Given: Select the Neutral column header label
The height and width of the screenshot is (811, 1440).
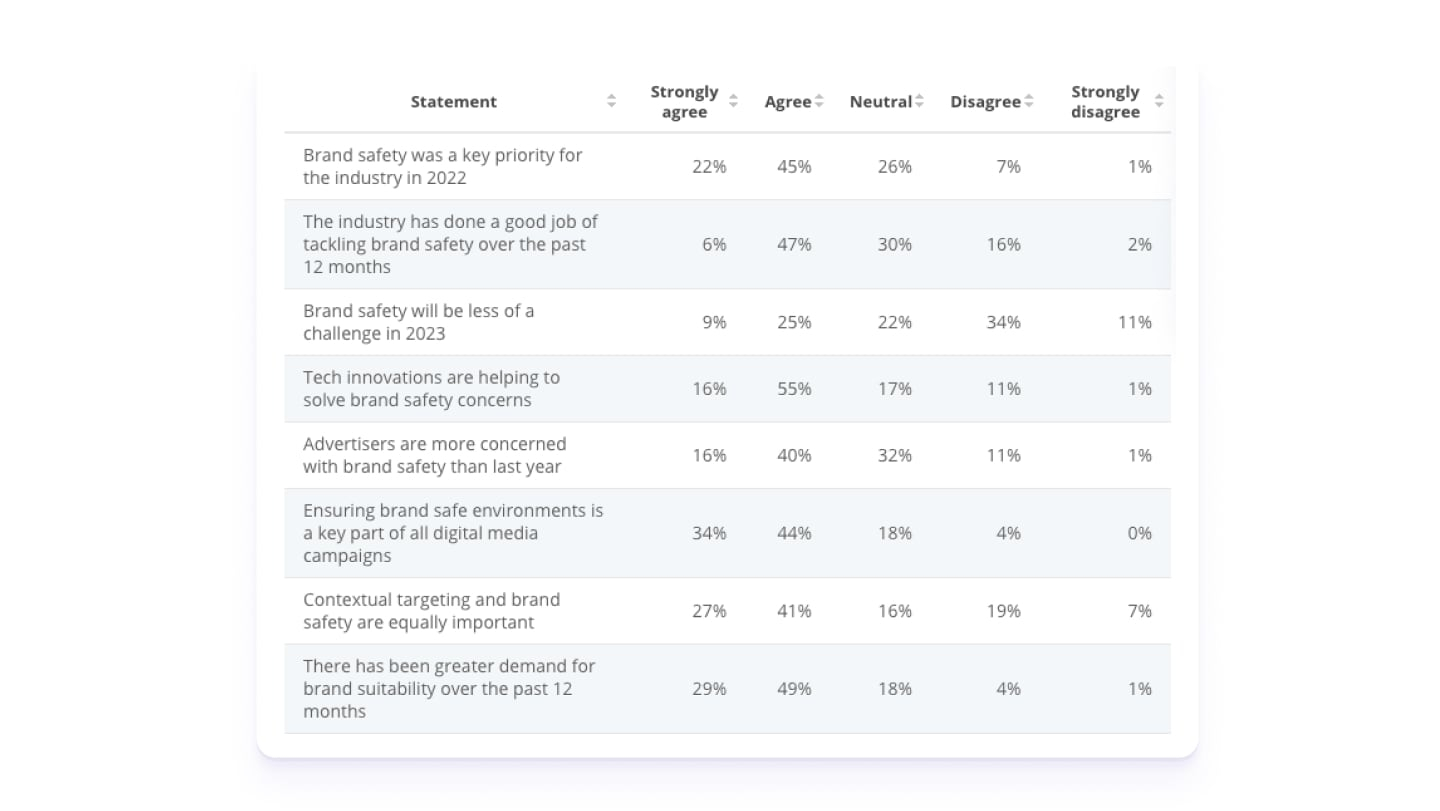Looking at the screenshot, I should 880,101.
